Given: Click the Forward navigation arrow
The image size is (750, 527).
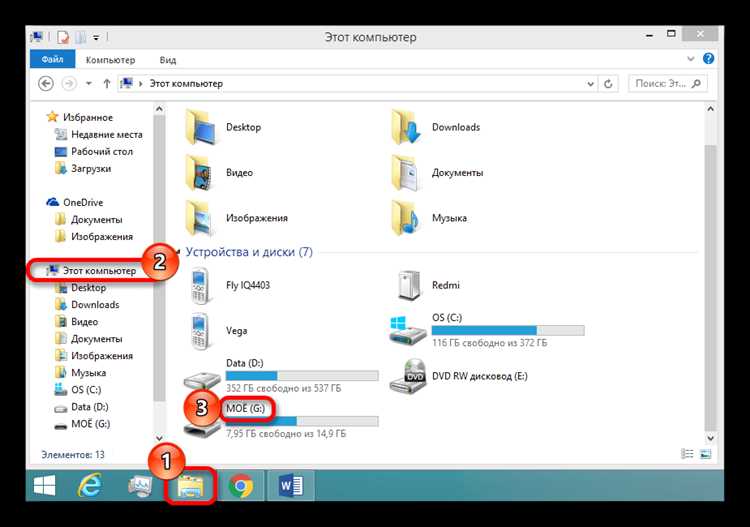Looking at the screenshot, I should [x=69, y=84].
